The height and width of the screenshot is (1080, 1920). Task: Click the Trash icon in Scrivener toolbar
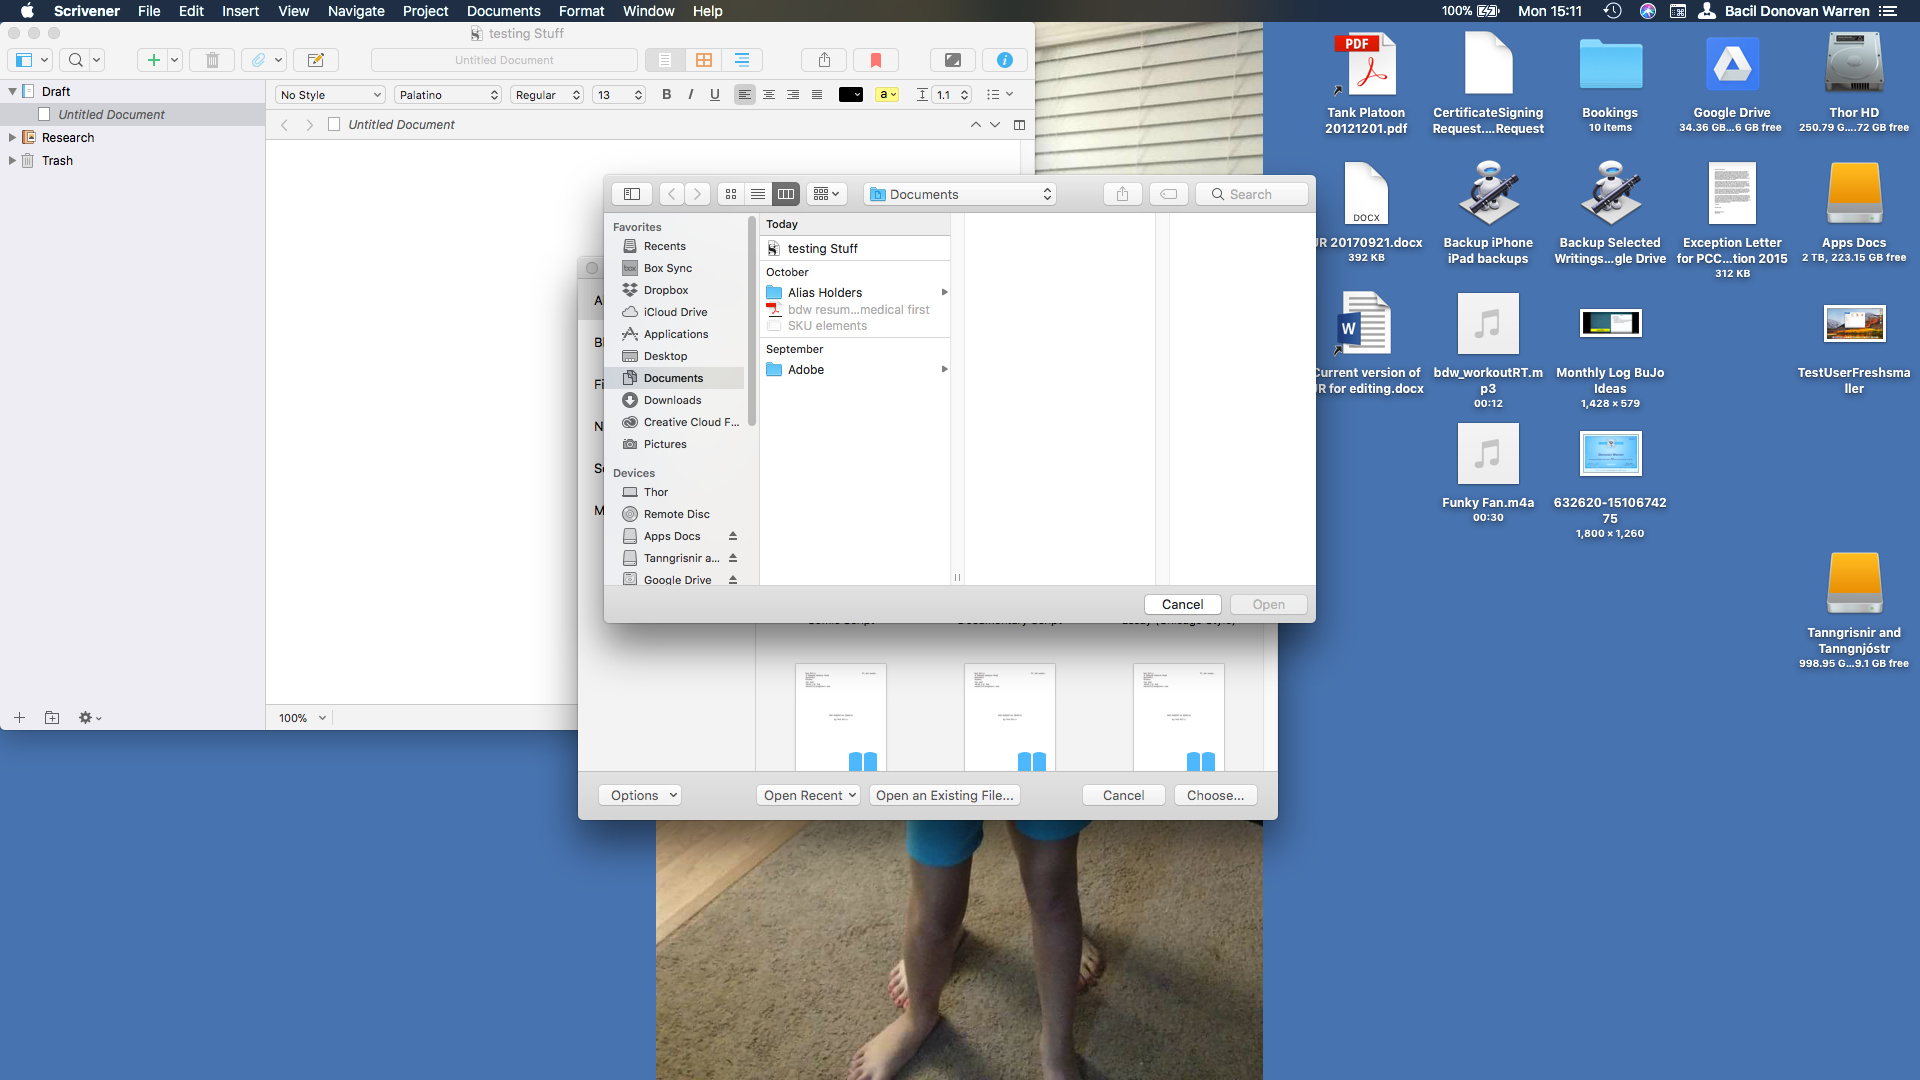tap(212, 60)
